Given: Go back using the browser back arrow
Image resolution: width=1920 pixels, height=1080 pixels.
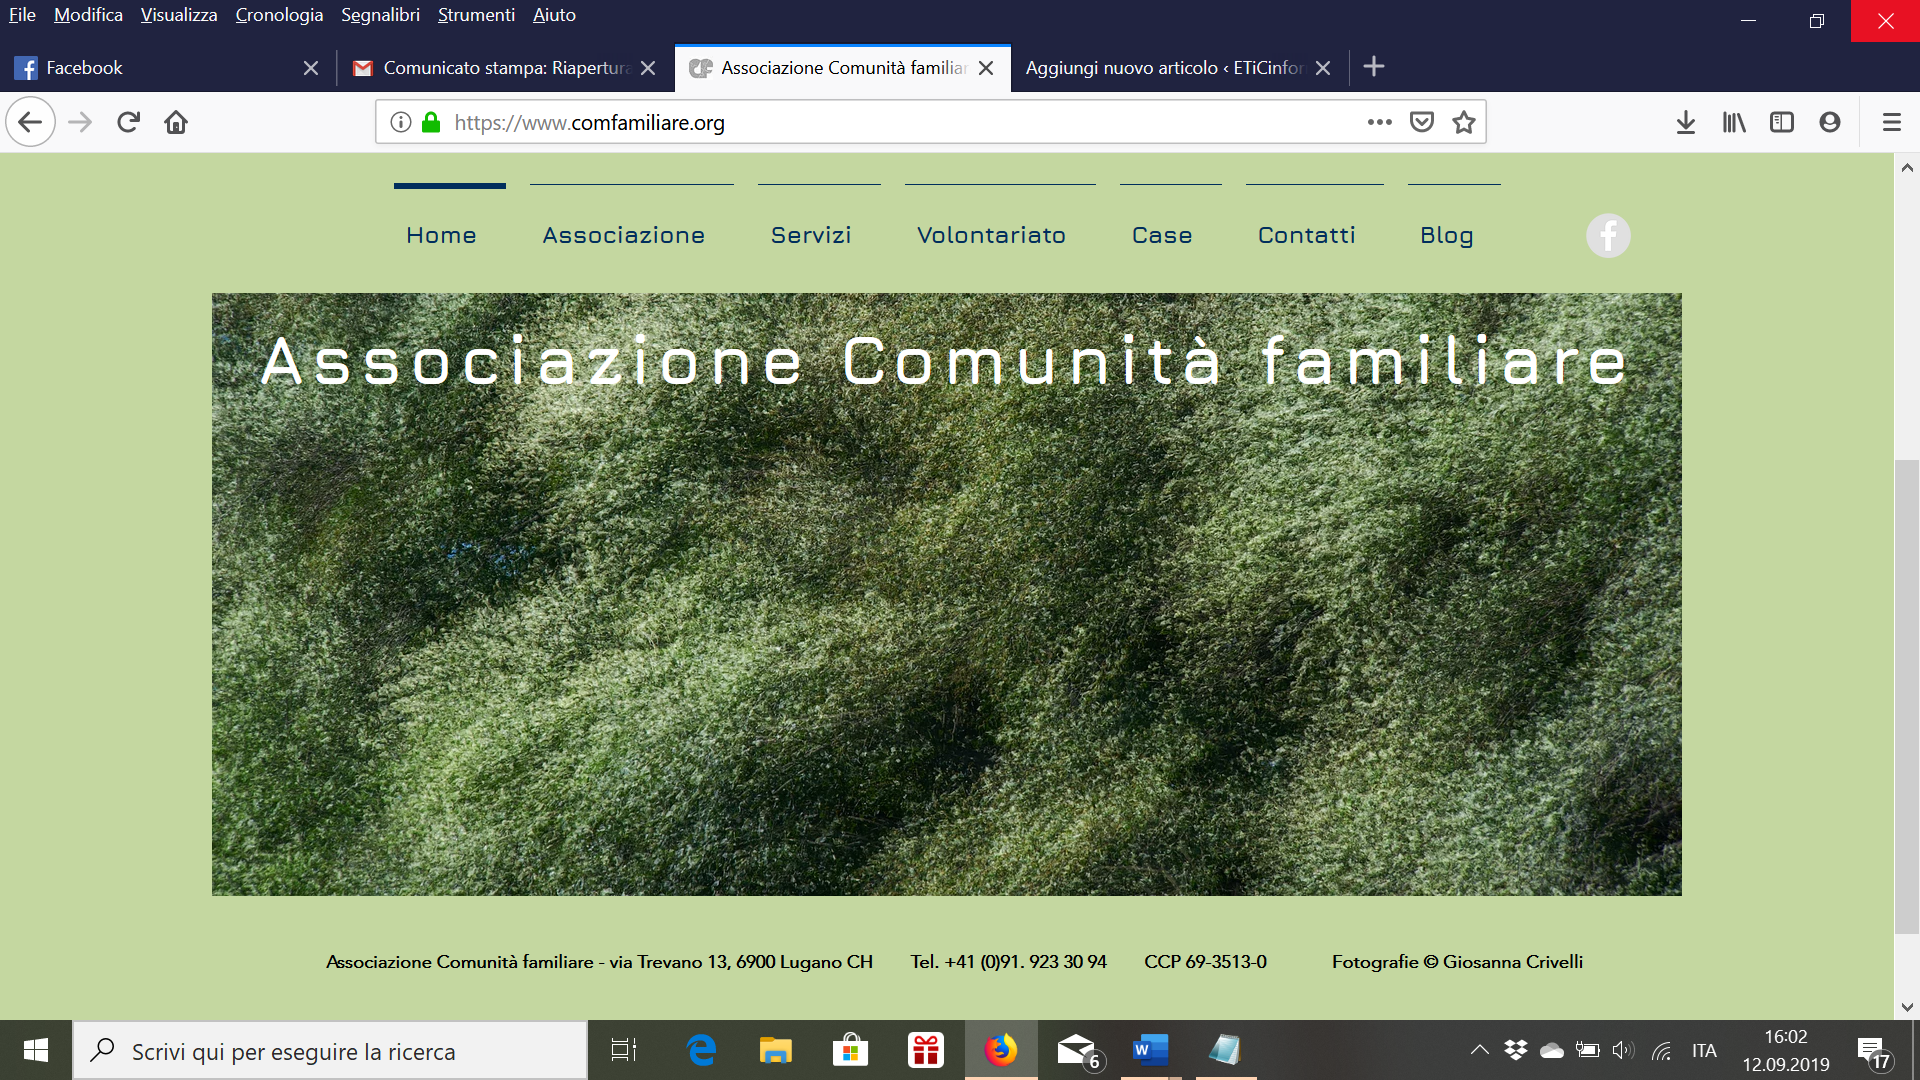Looking at the screenshot, I should 30,122.
